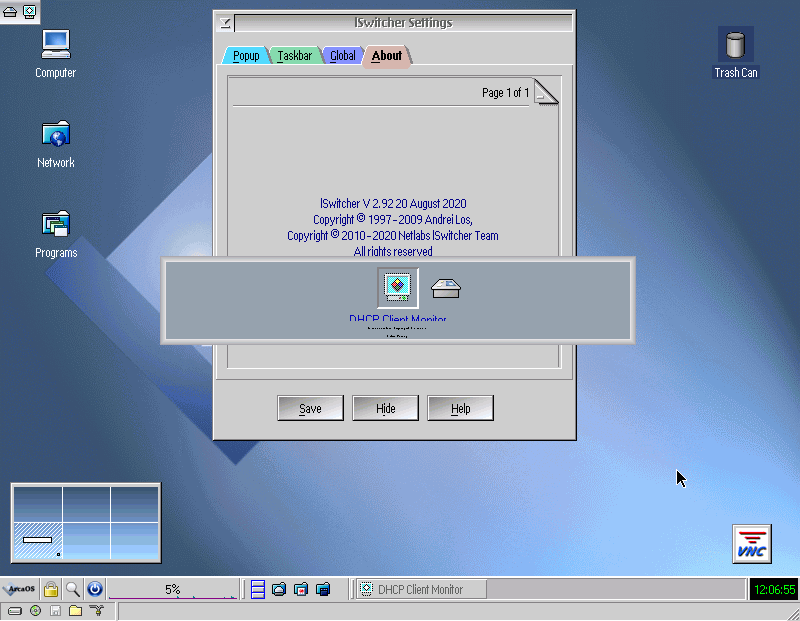Viewport: 800px width, 621px height.
Task: Open the Network desktop folder
Action: [x=56, y=144]
